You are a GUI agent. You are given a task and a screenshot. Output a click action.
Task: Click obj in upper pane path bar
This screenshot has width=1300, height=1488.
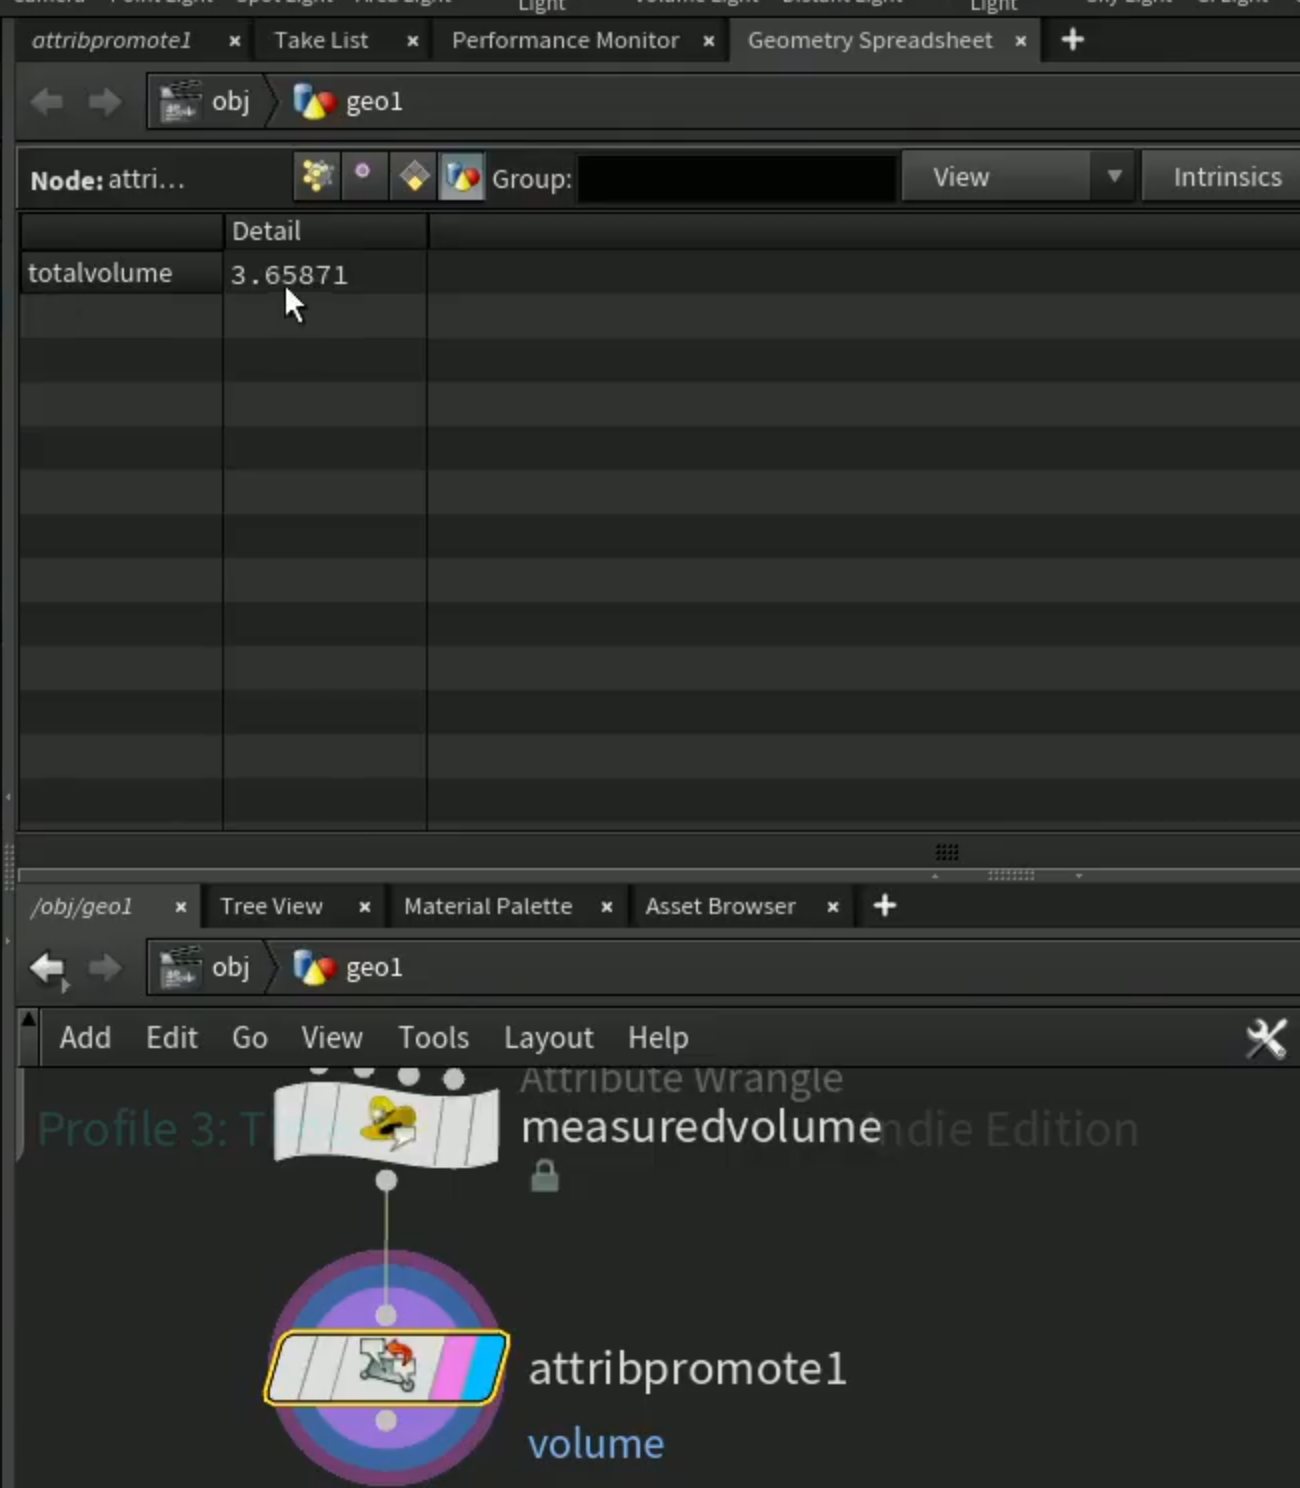(x=206, y=101)
